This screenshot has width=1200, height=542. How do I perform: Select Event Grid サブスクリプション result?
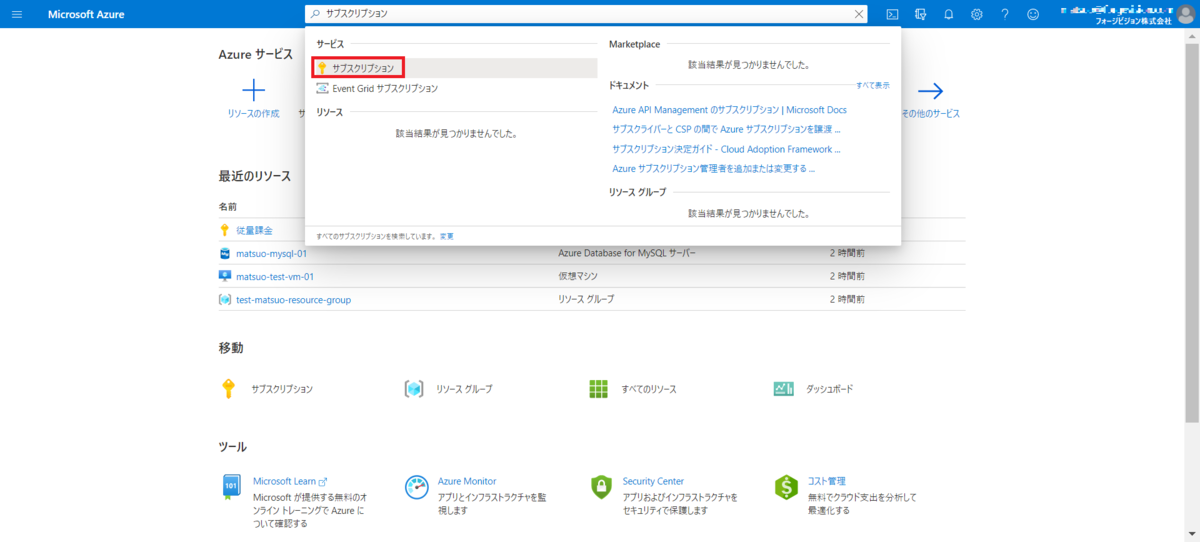384,88
